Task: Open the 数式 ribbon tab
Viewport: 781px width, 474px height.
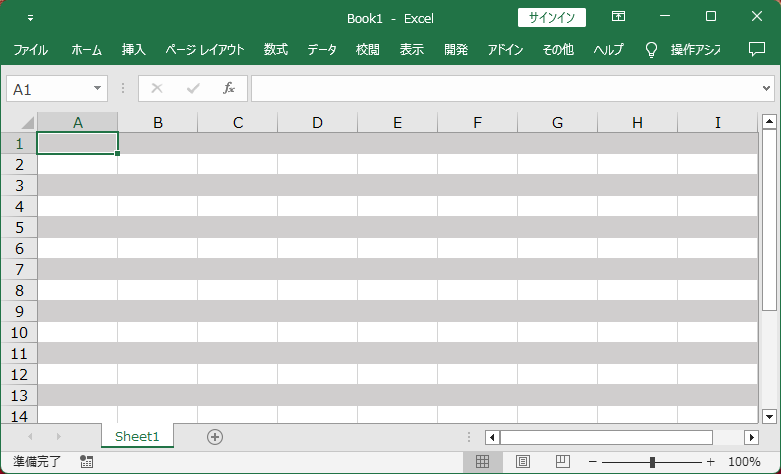Action: coord(276,49)
